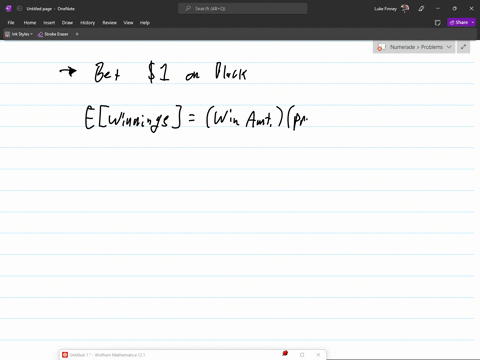Click the OneNote app icon in title bar
This screenshot has height=360, width=480.
pos(9,9)
